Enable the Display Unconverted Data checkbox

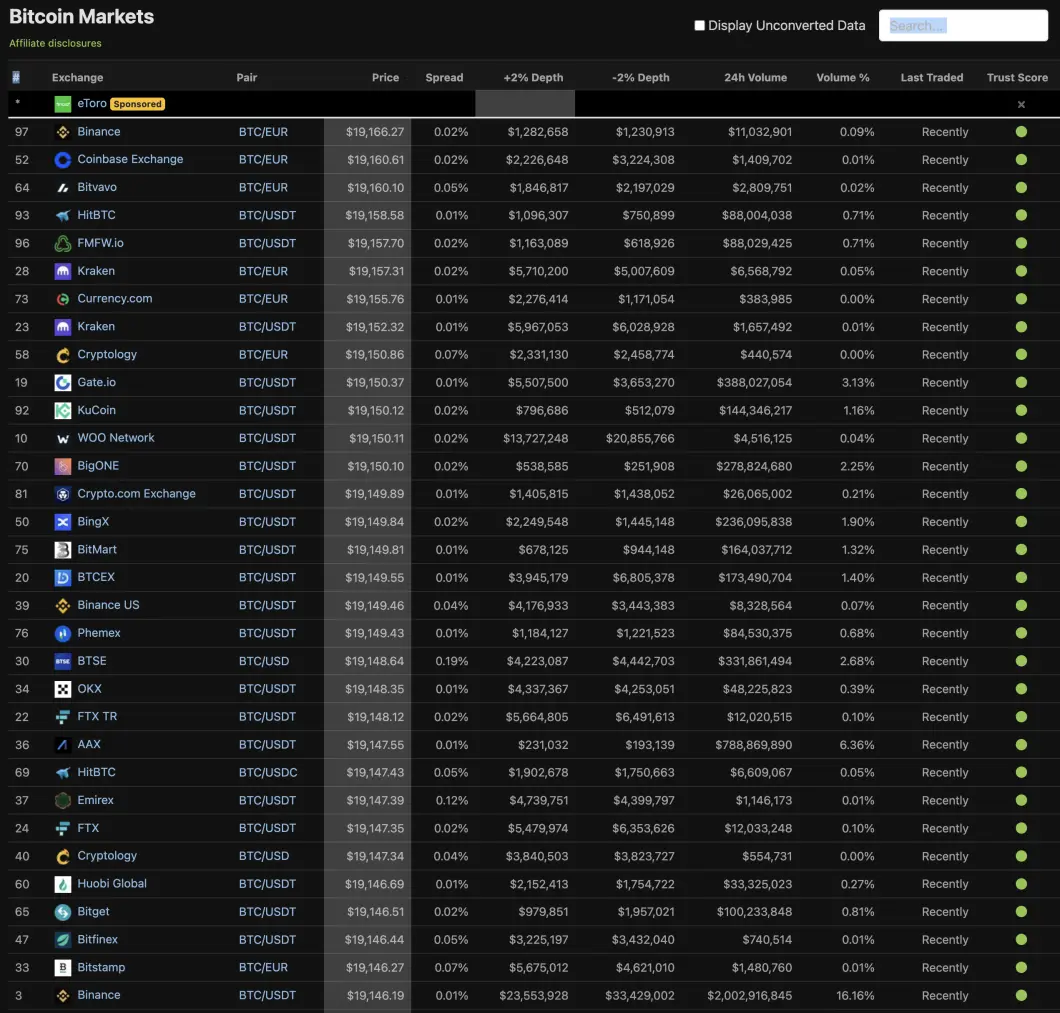[700, 26]
